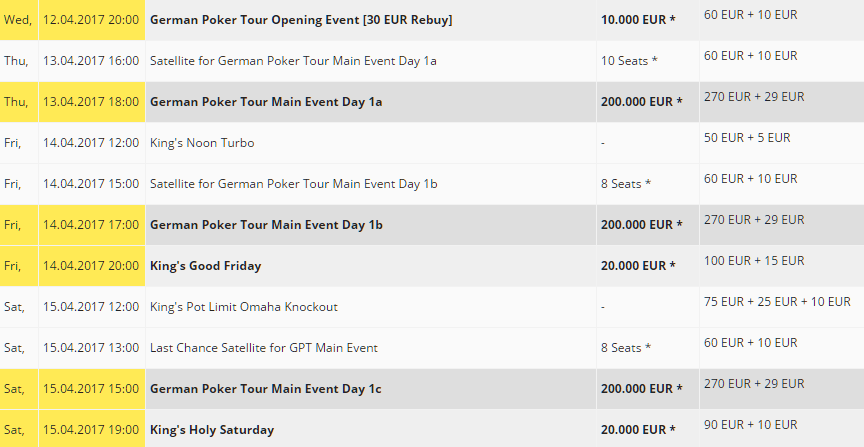Click the 15.04.2017 19:00 date cell
The width and height of the screenshot is (864, 447).
pos(91,430)
